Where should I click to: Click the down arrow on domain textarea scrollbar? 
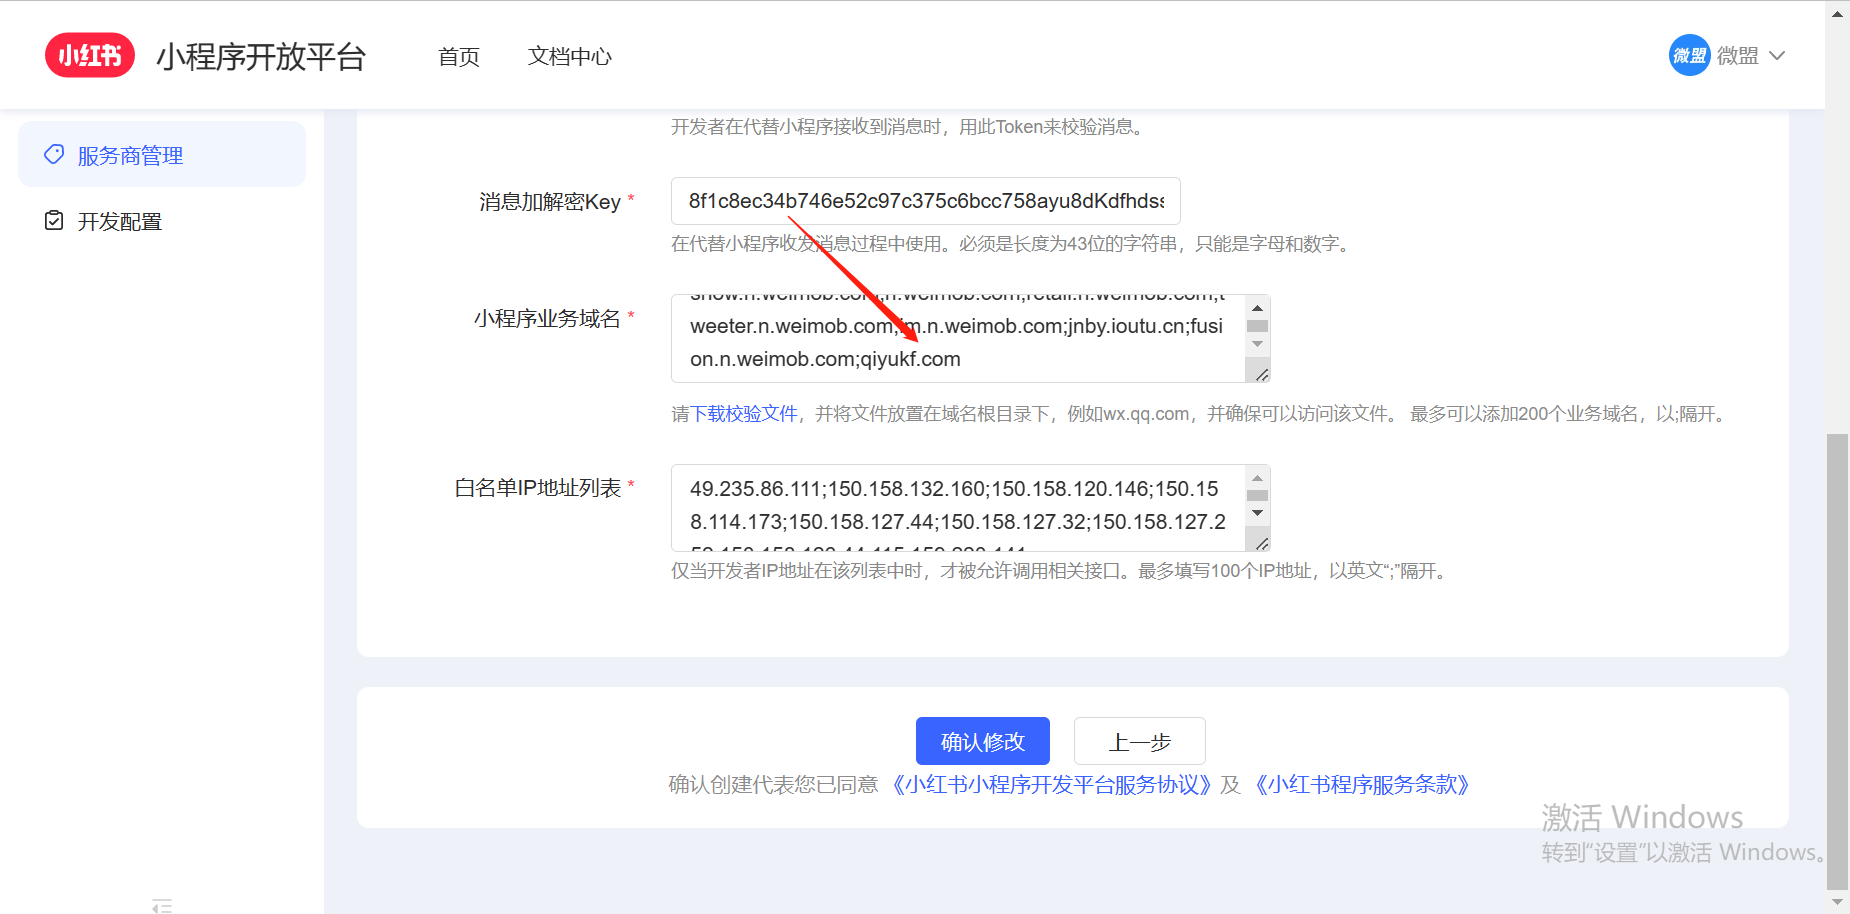pyautogui.click(x=1258, y=343)
